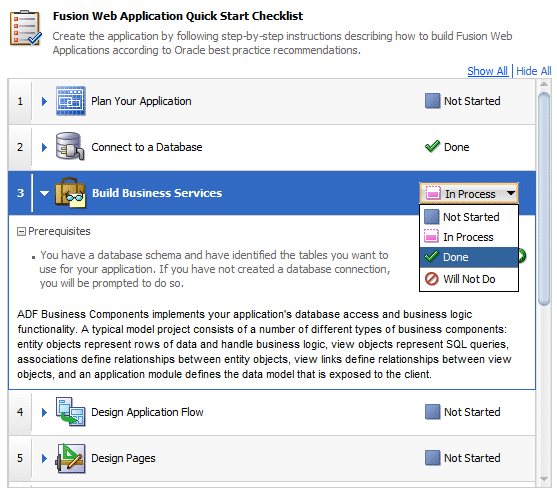Image resolution: width=557 pixels, height=495 pixels.
Task: Click the Fusion Web Application Quick Start Checklist heading
Action: (178, 16)
